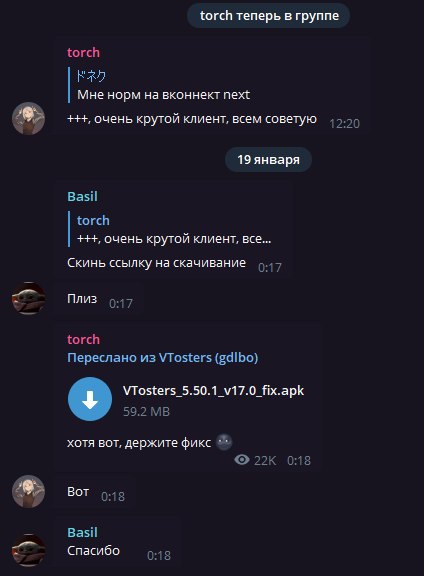Click the APK file name text
This screenshot has height=576, width=424.
click(x=213, y=390)
